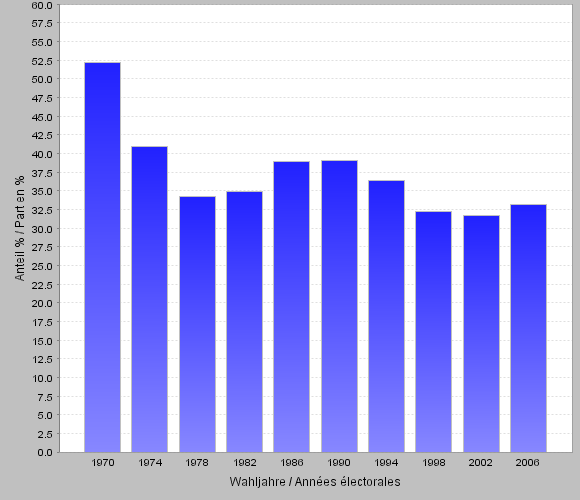Select the 1990 election bar
The image size is (580, 500).
point(339,306)
